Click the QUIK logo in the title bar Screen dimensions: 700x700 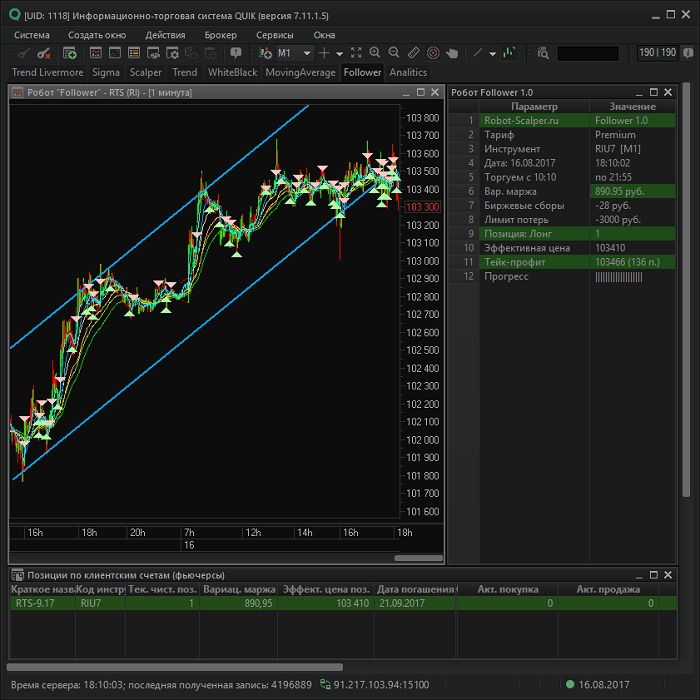pyautogui.click(x=15, y=15)
